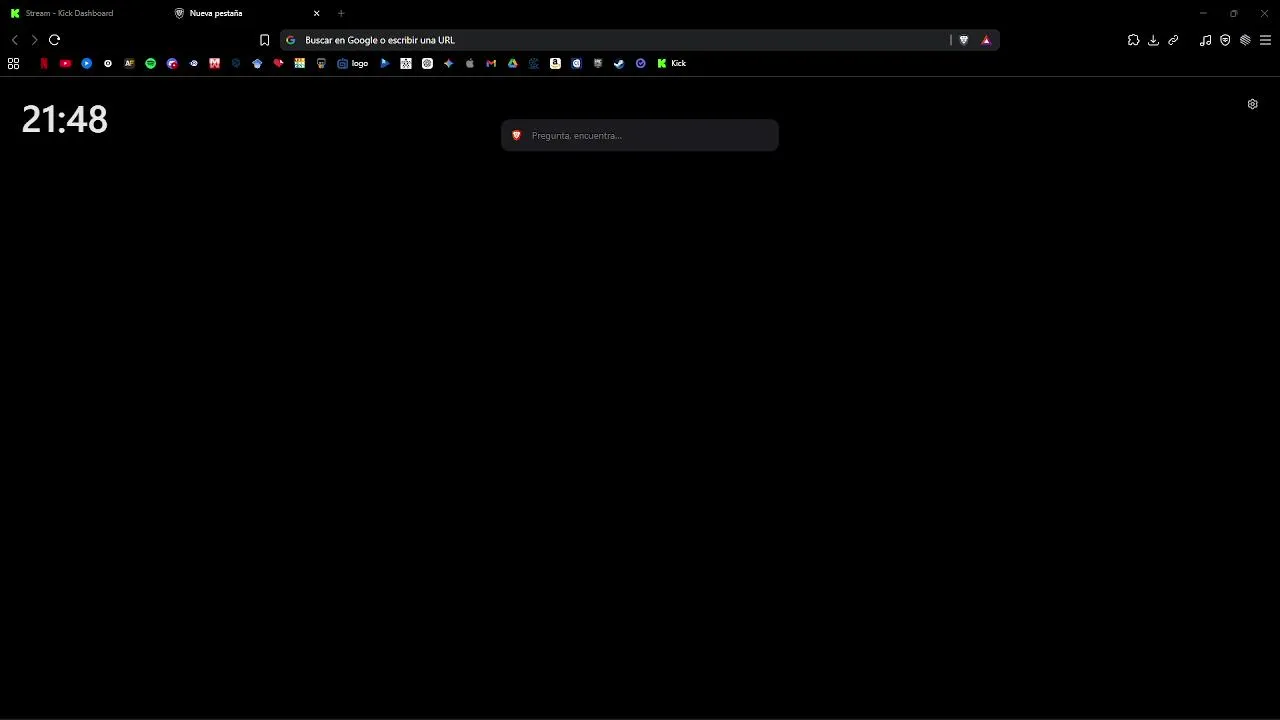Go back to previous page

point(14,40)
